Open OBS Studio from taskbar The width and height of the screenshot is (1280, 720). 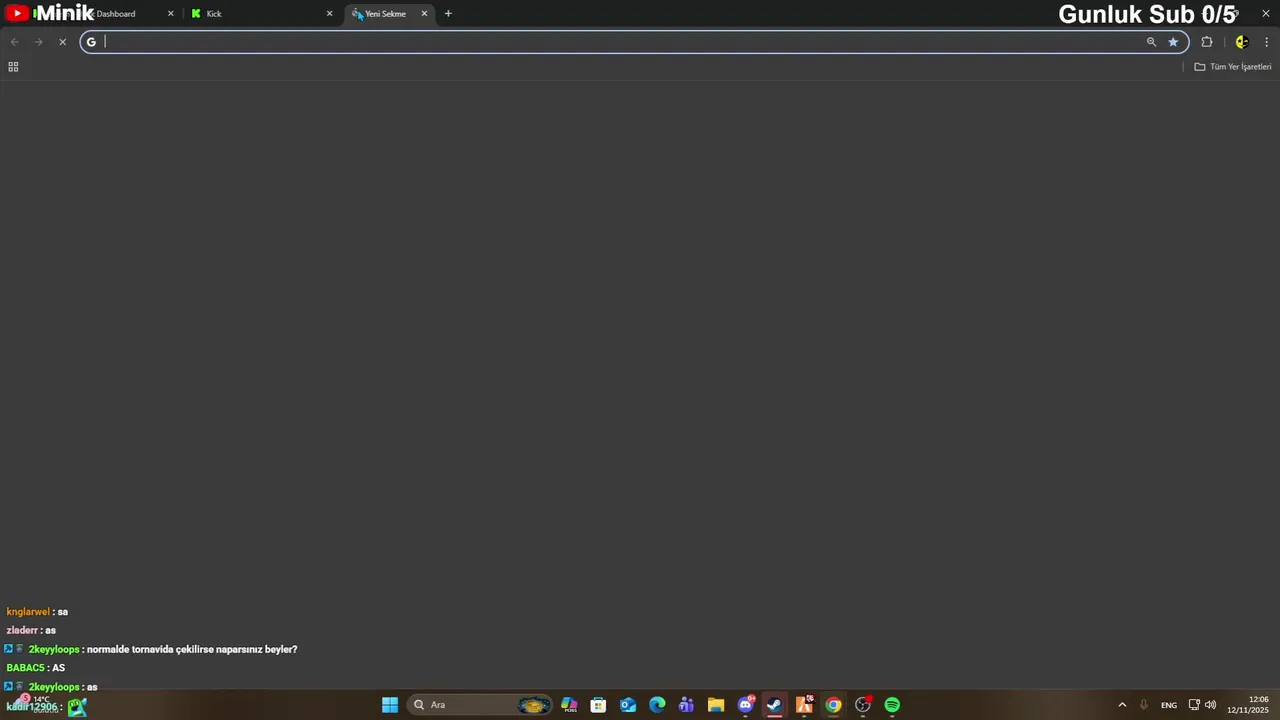pos(863,705)
